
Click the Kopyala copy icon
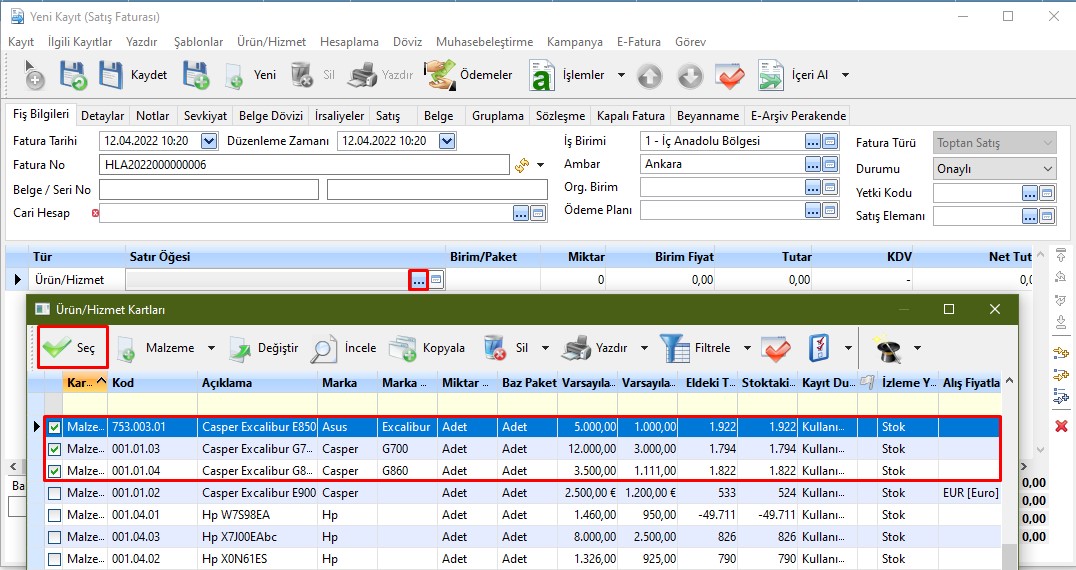coord(402,348)
